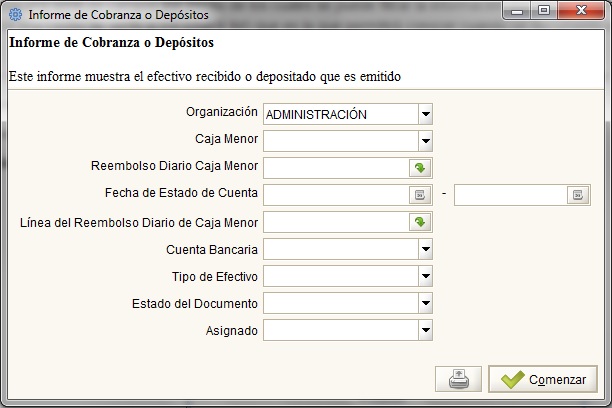Focus the Fecha de Estado start field

coord(336,195)
